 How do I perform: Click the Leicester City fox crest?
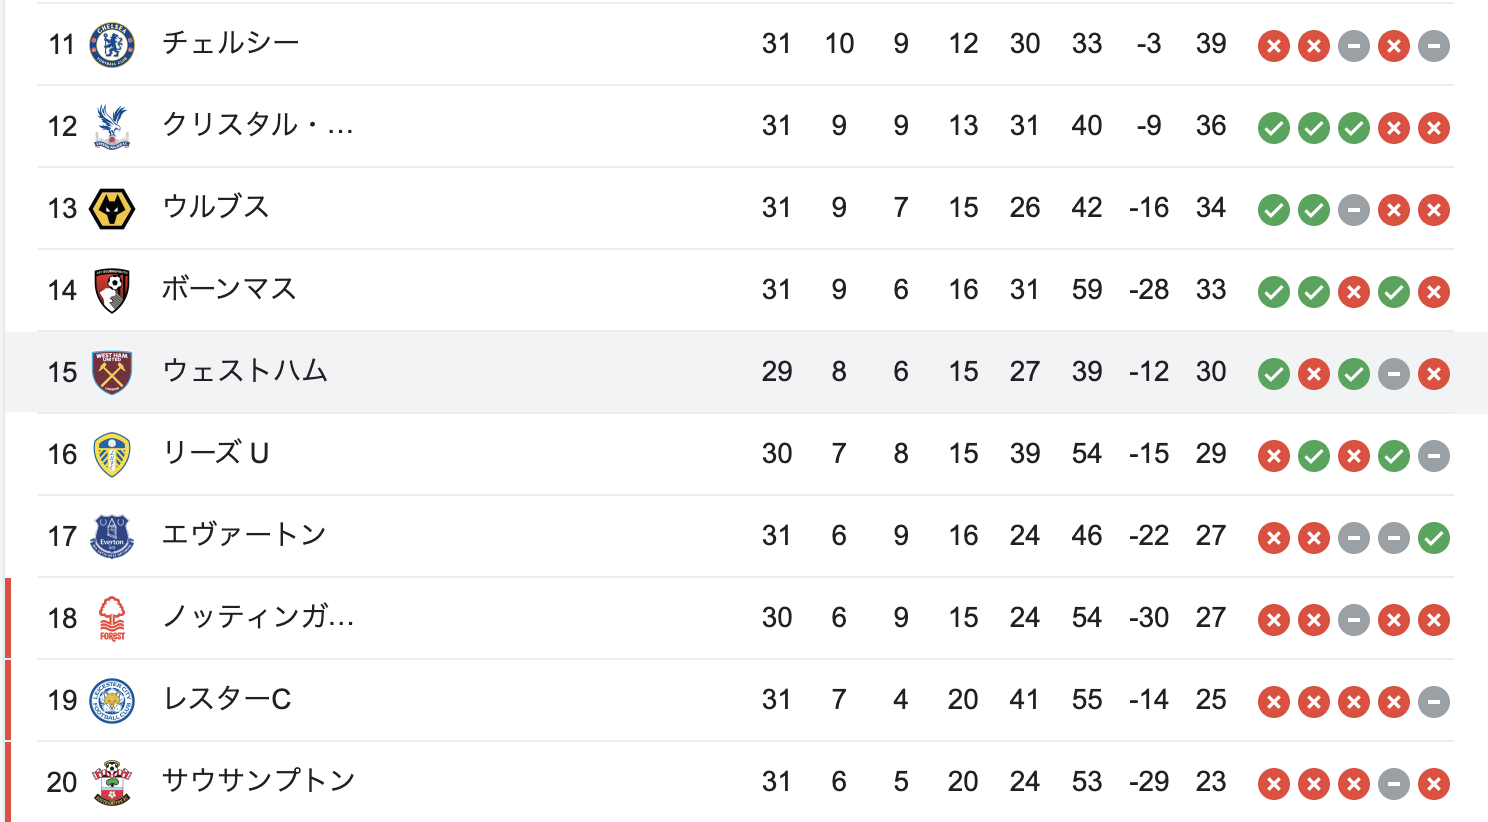(112, 700)
